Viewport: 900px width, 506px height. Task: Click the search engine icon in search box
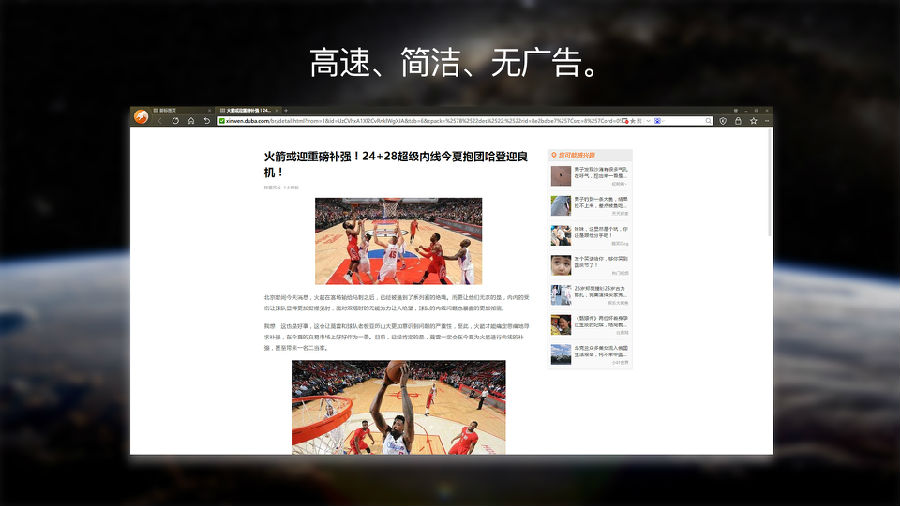(x=657, y=121)
